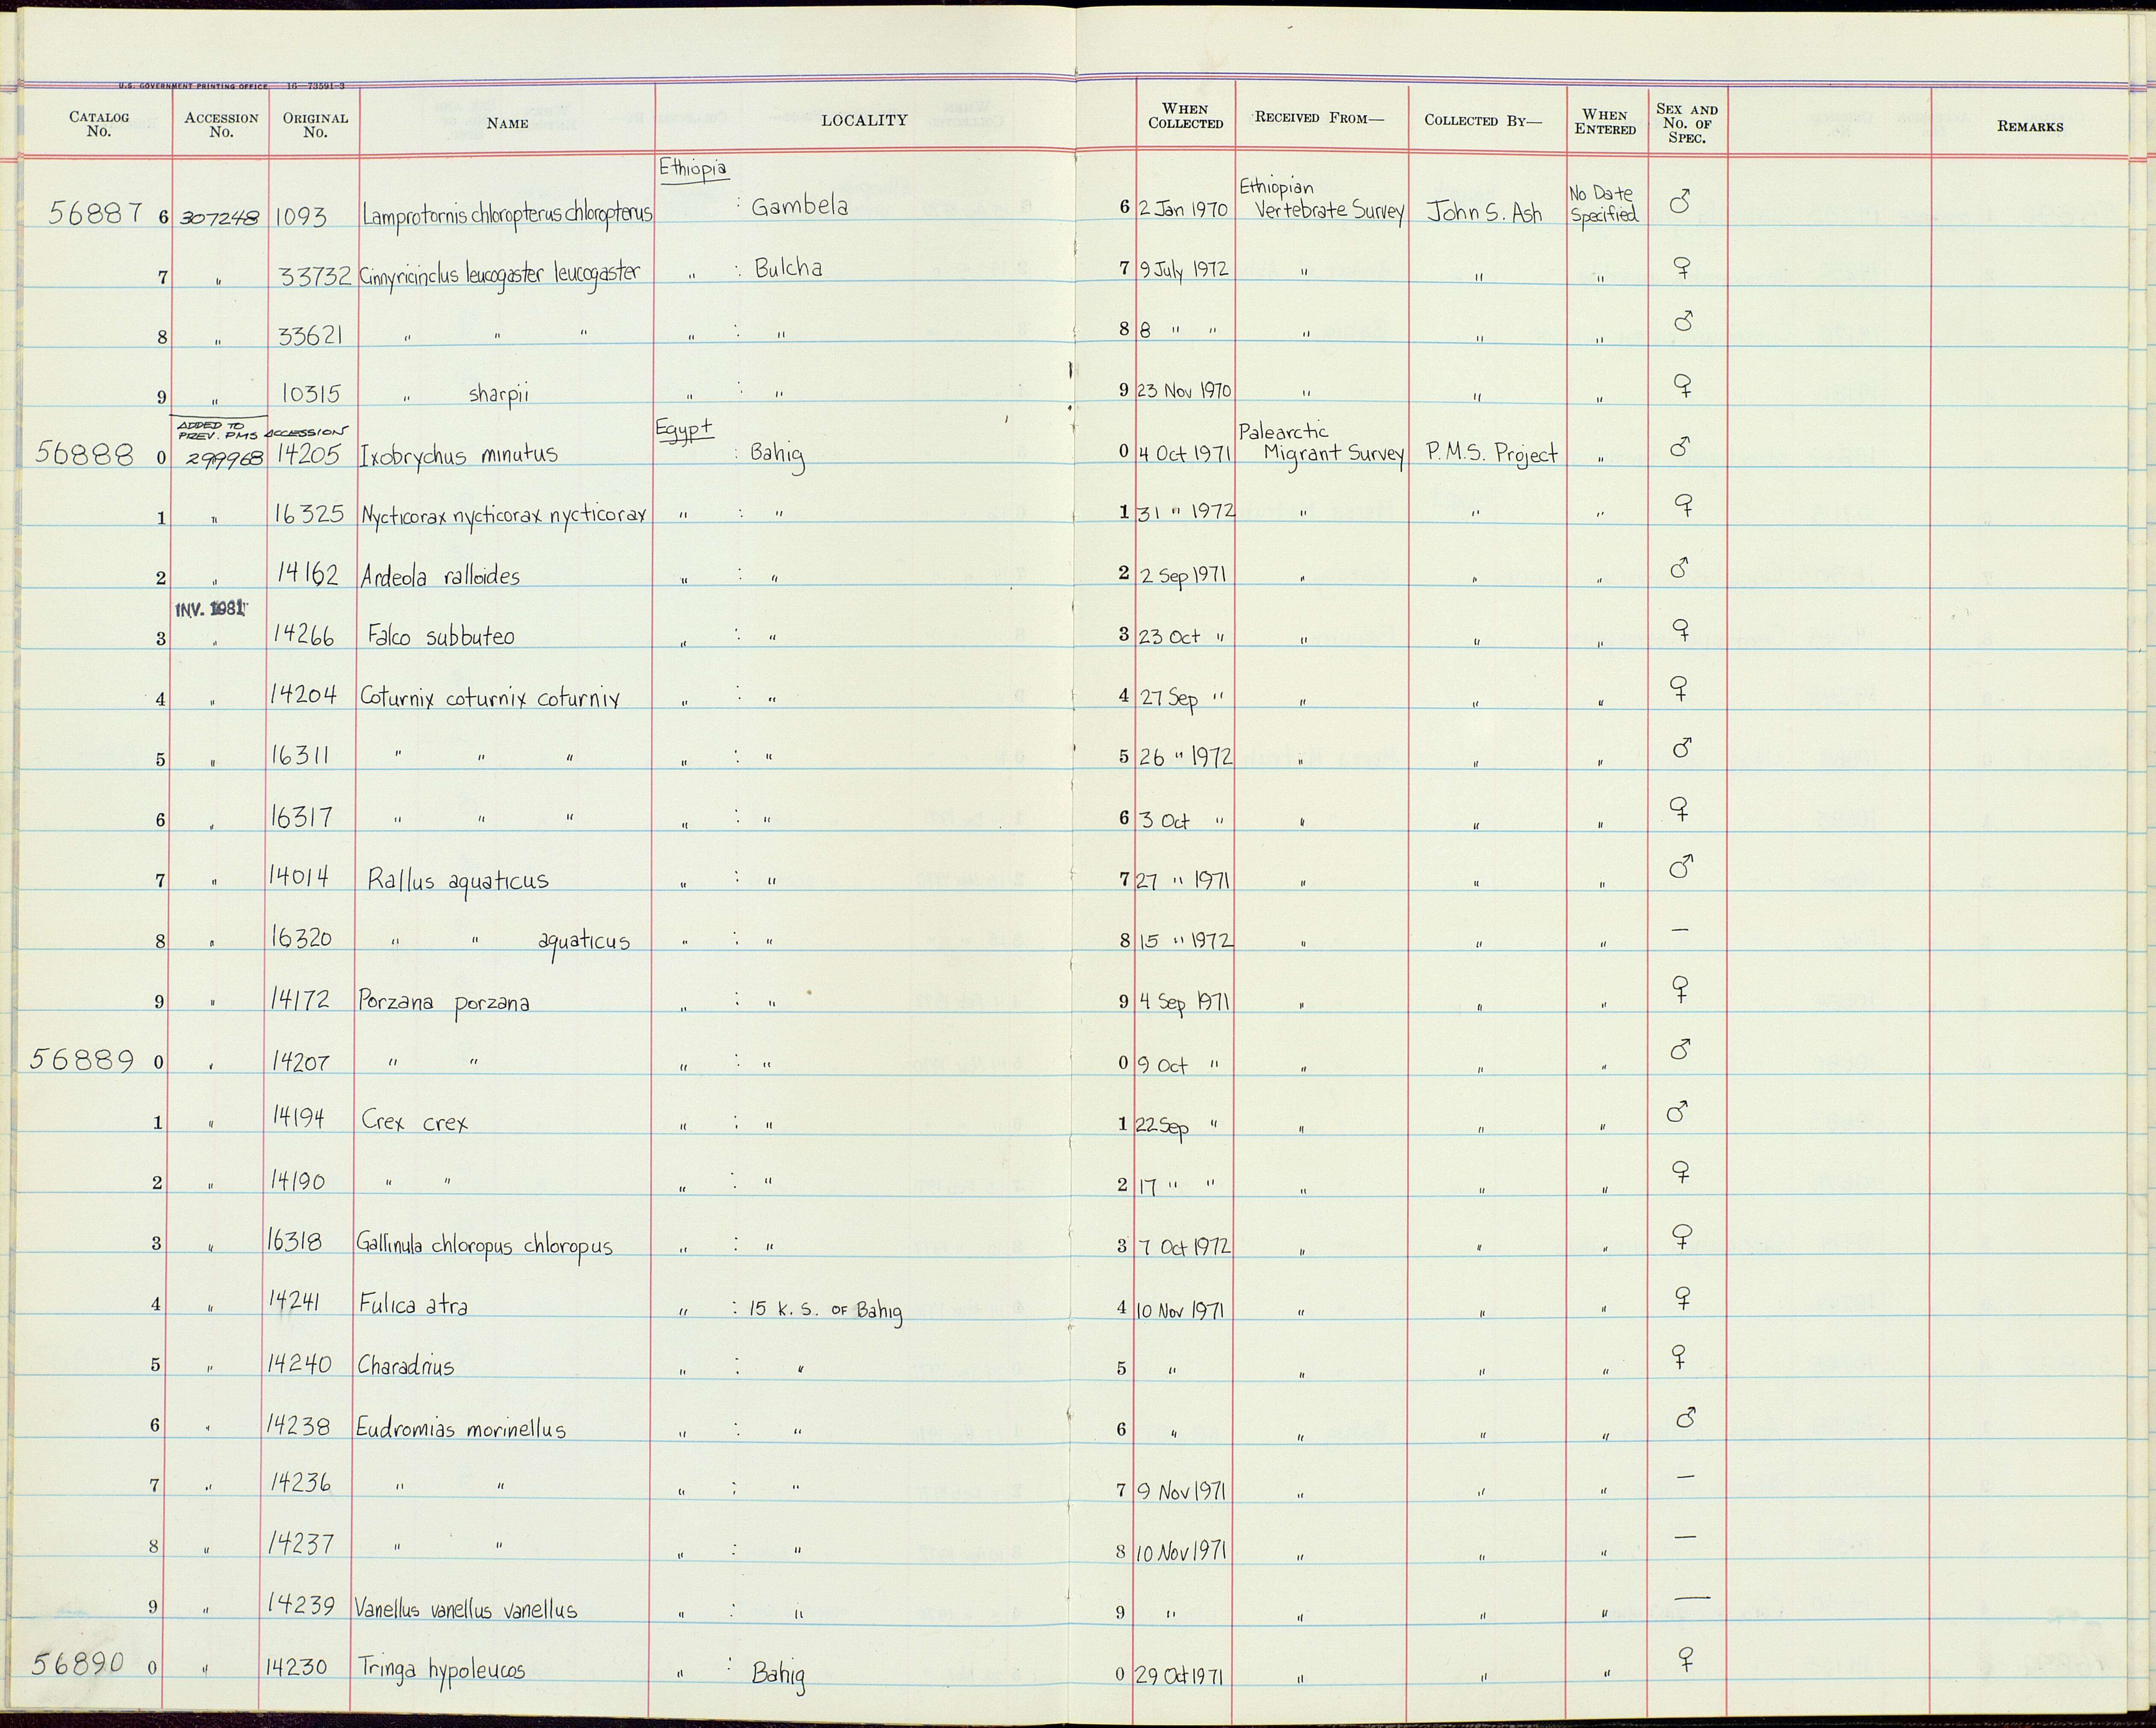
Task: Click the Egypt country heading
Action: [x=685, y=430]
